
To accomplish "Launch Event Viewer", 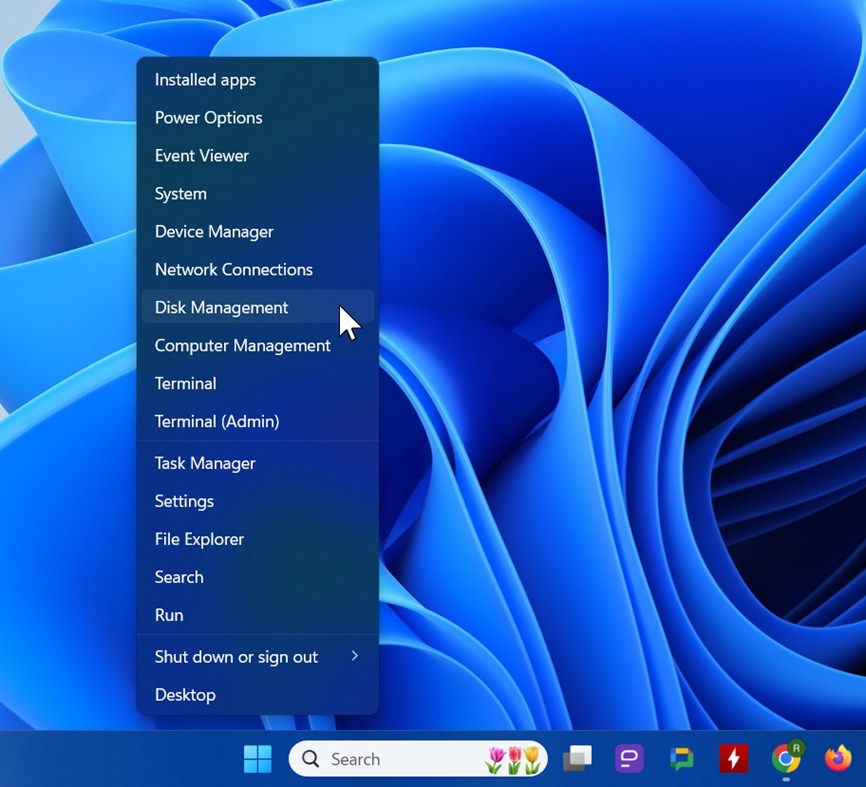I will point(257,156).
